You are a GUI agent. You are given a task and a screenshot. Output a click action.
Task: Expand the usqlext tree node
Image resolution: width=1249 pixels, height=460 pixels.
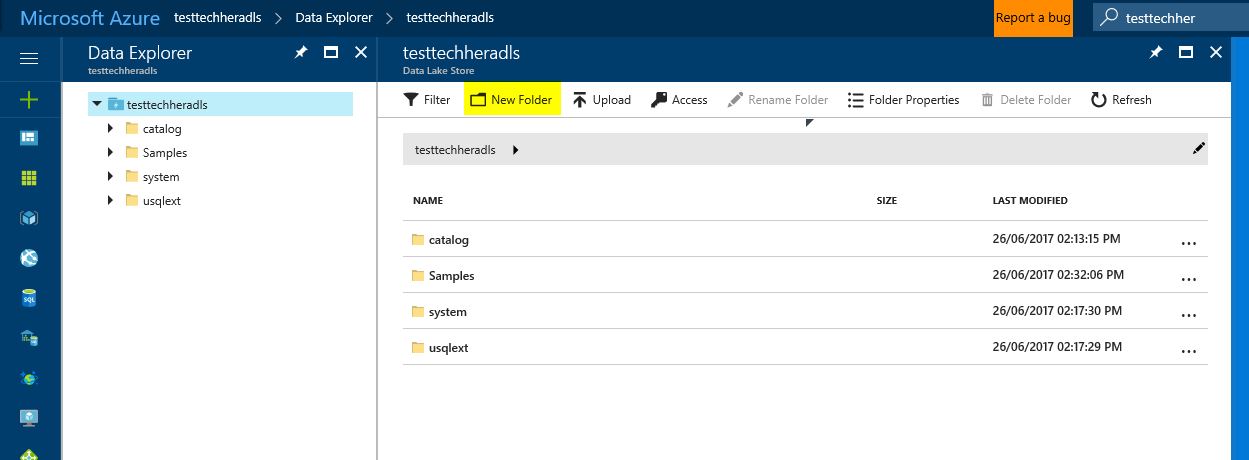(110, 200)
